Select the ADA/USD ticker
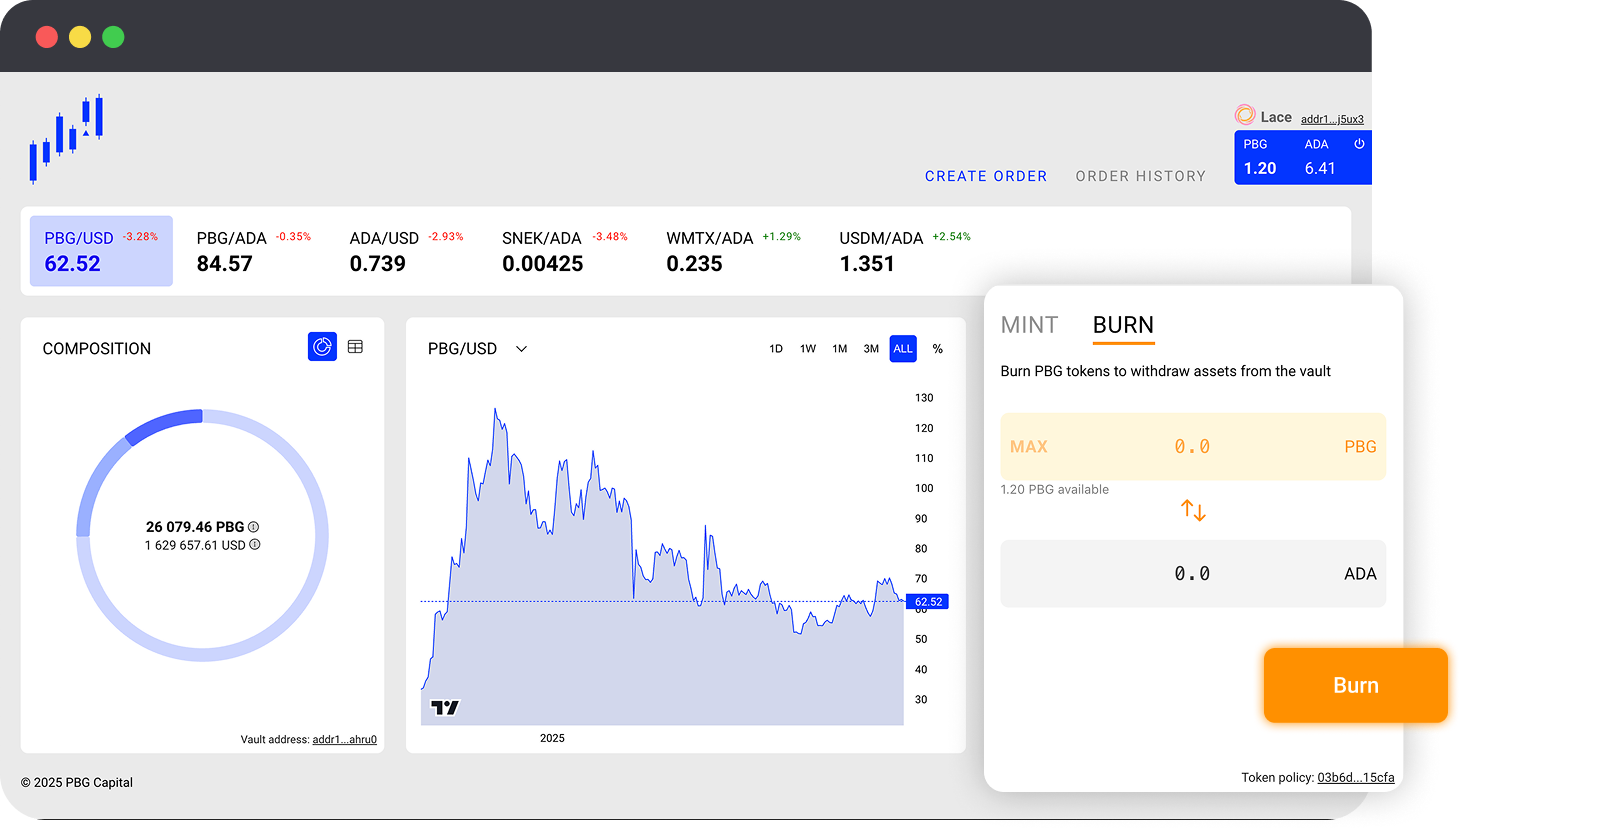This screenshot has width=1617, height=832. point(406,251)
